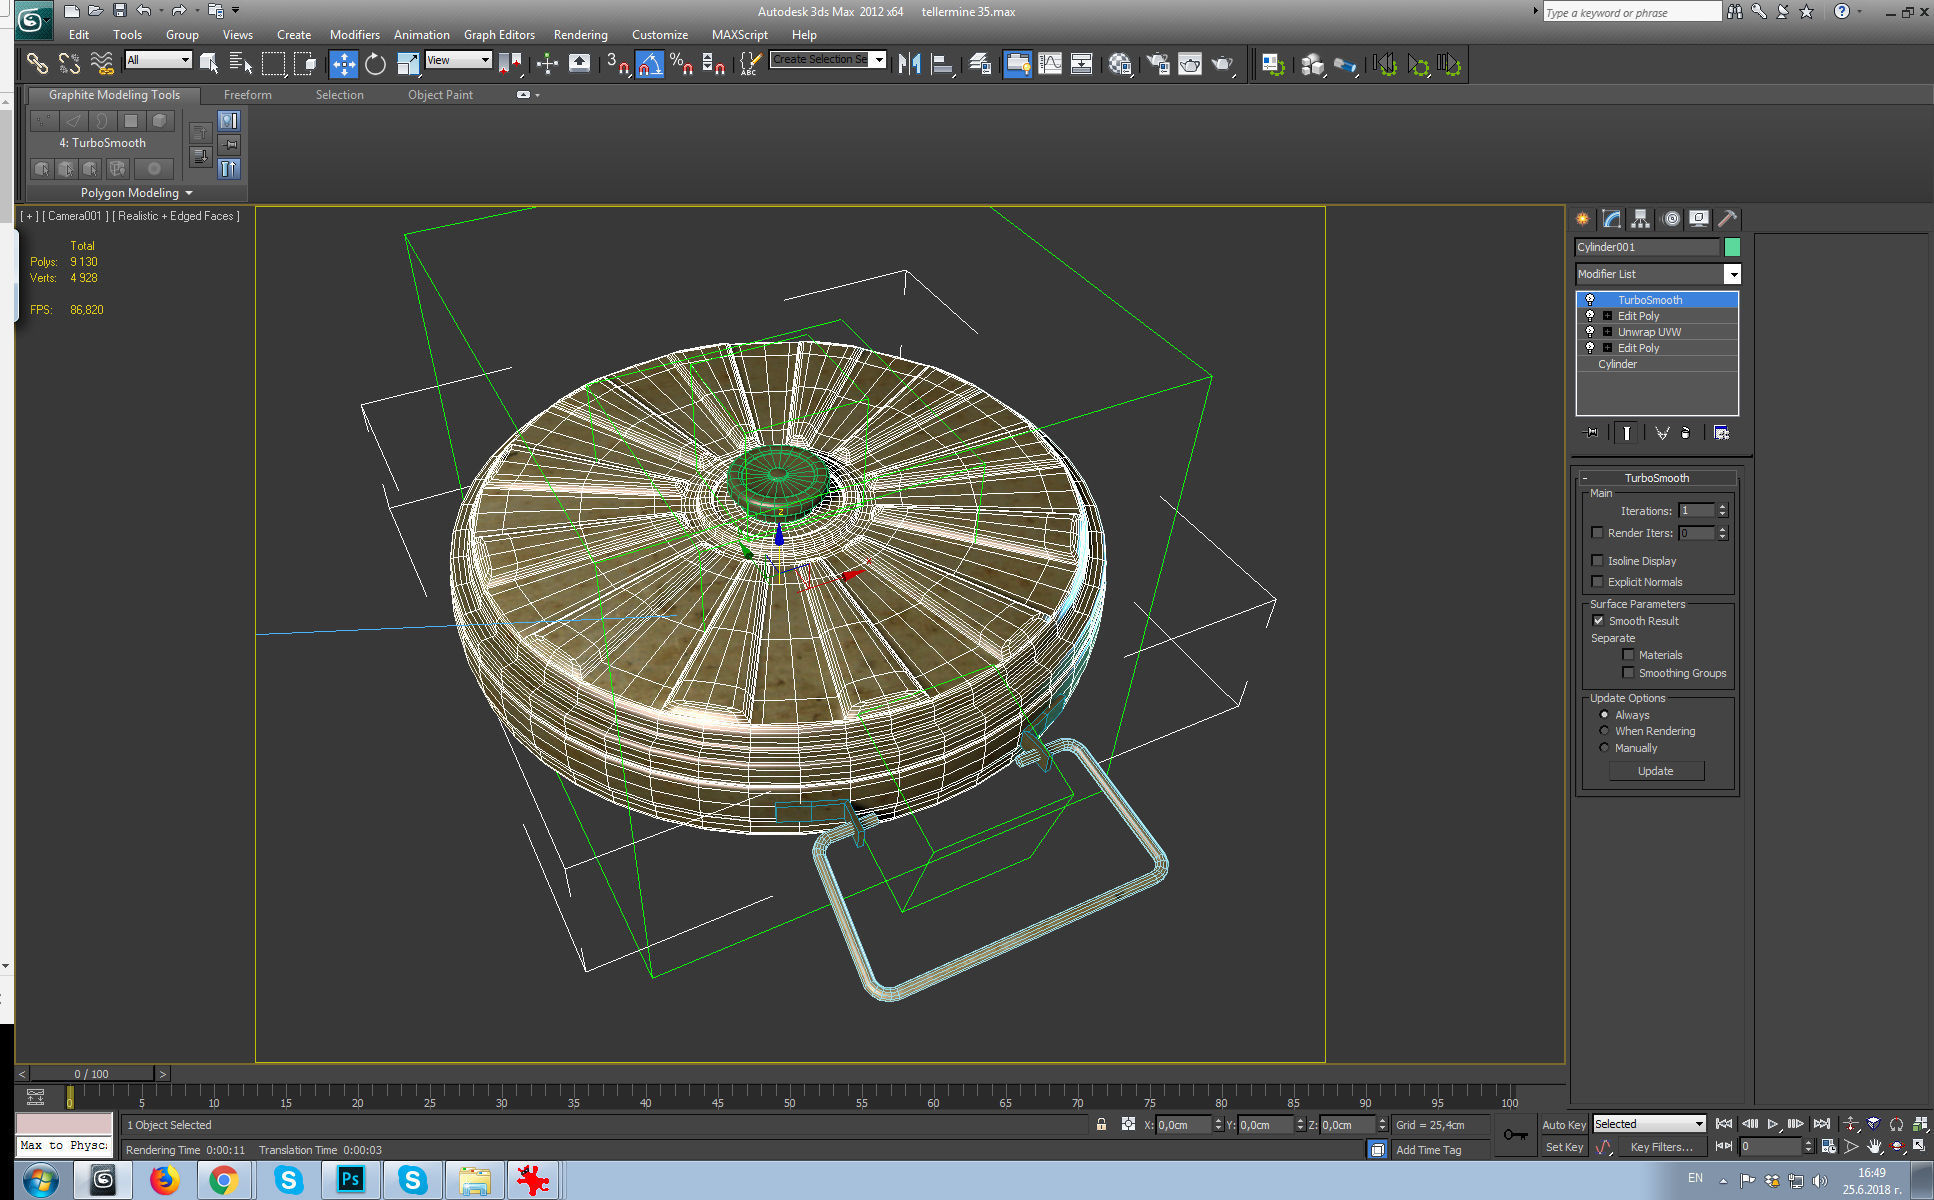
Task: Uncheck Smooth Result option
Action: (1598, 621)
